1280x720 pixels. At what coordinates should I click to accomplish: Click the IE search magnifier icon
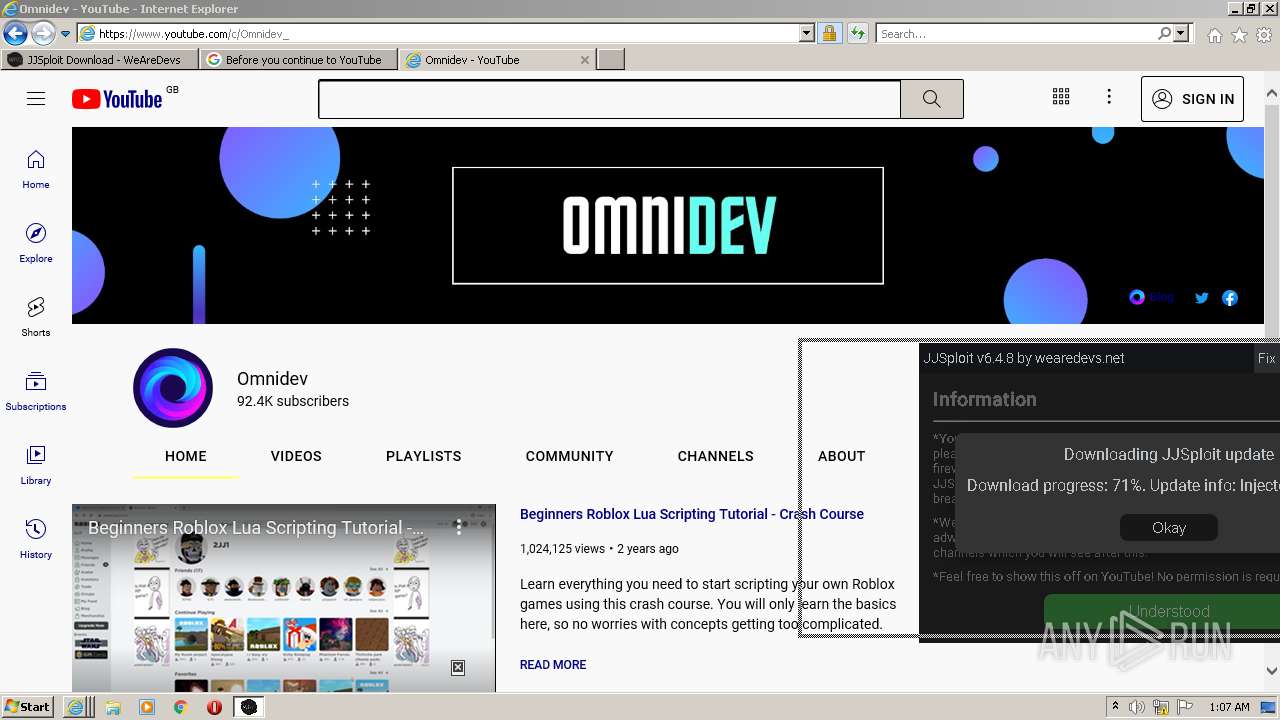pos(1164,34)
